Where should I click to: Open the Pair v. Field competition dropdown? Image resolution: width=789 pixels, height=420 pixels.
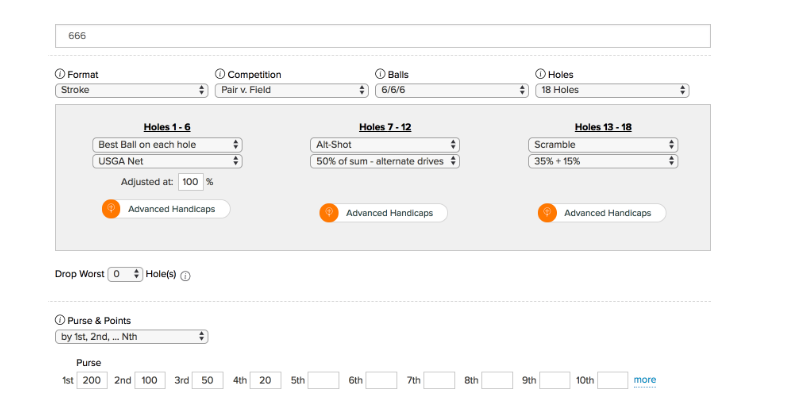[292, 90]
